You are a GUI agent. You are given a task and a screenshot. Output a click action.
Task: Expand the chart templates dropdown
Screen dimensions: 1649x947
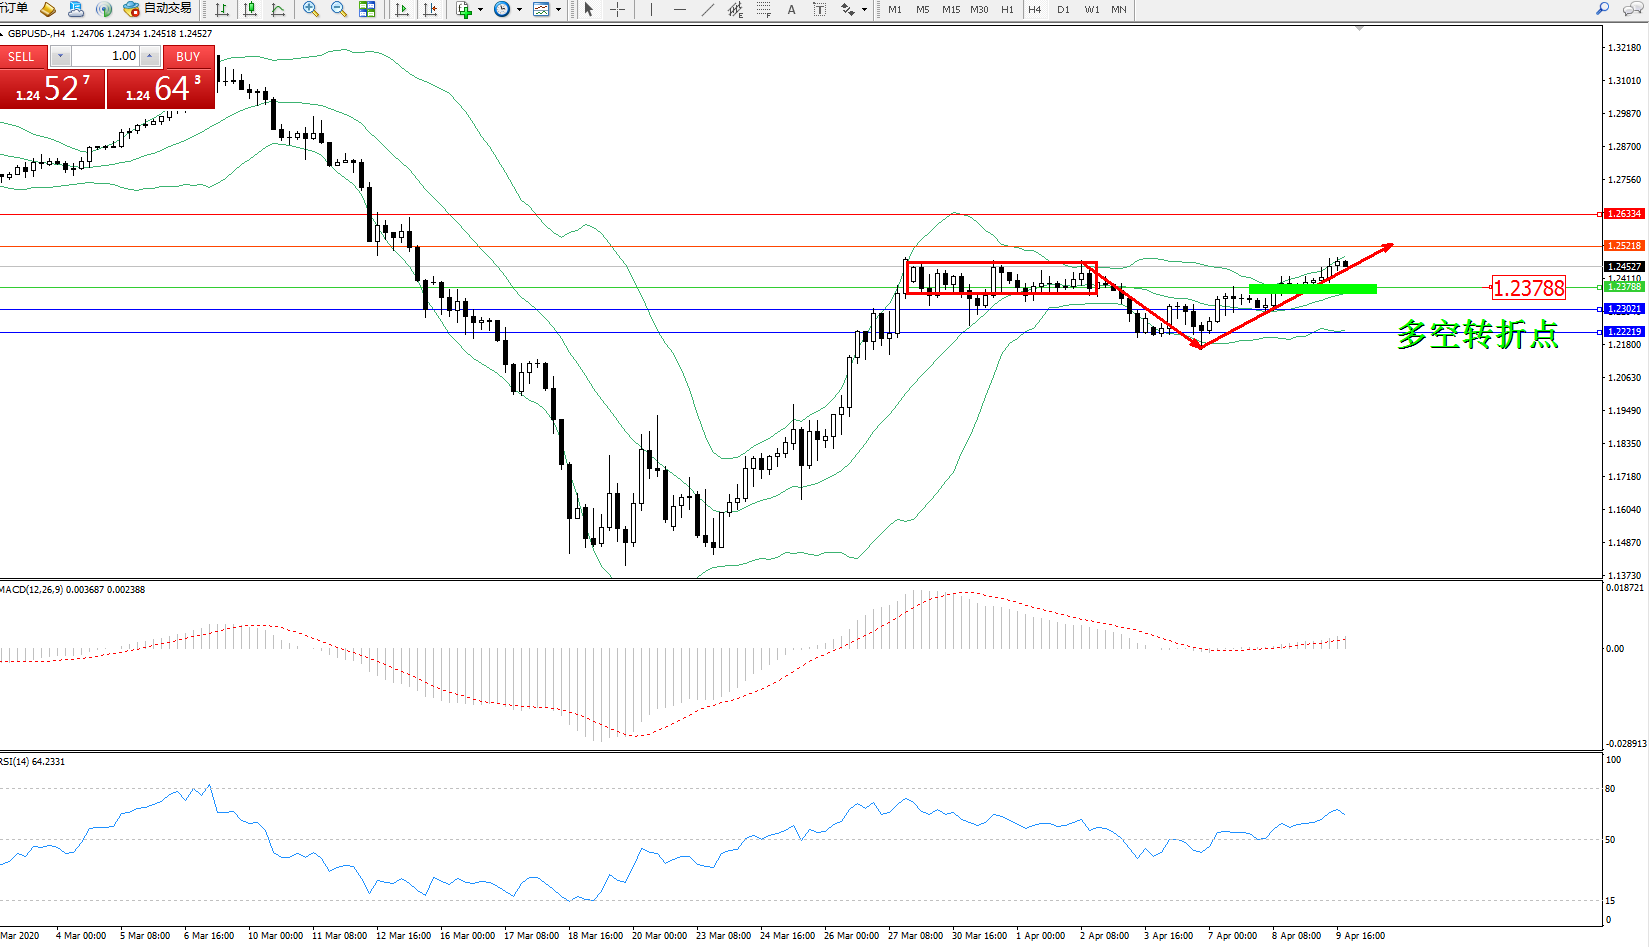[558, 10]
